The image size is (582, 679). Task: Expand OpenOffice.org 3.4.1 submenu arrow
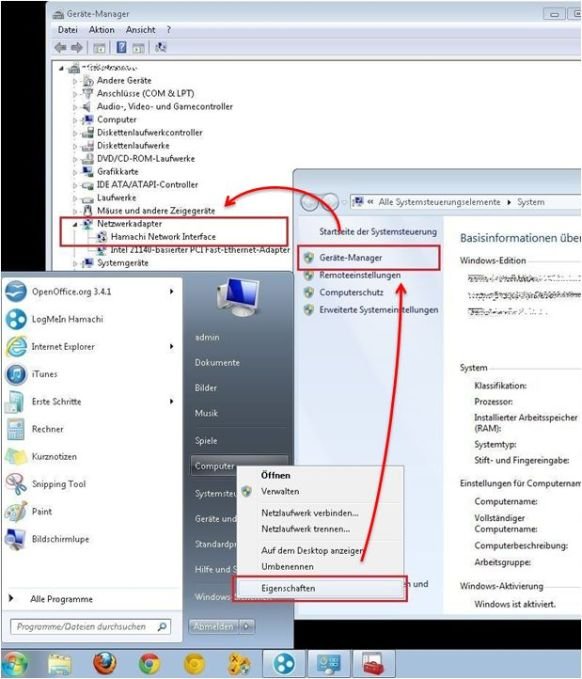[171, 291]
